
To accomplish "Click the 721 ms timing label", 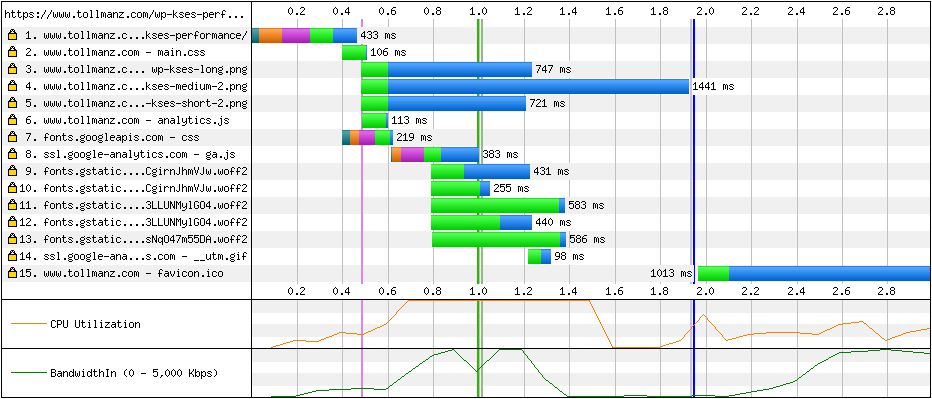I will click(547, 104).
